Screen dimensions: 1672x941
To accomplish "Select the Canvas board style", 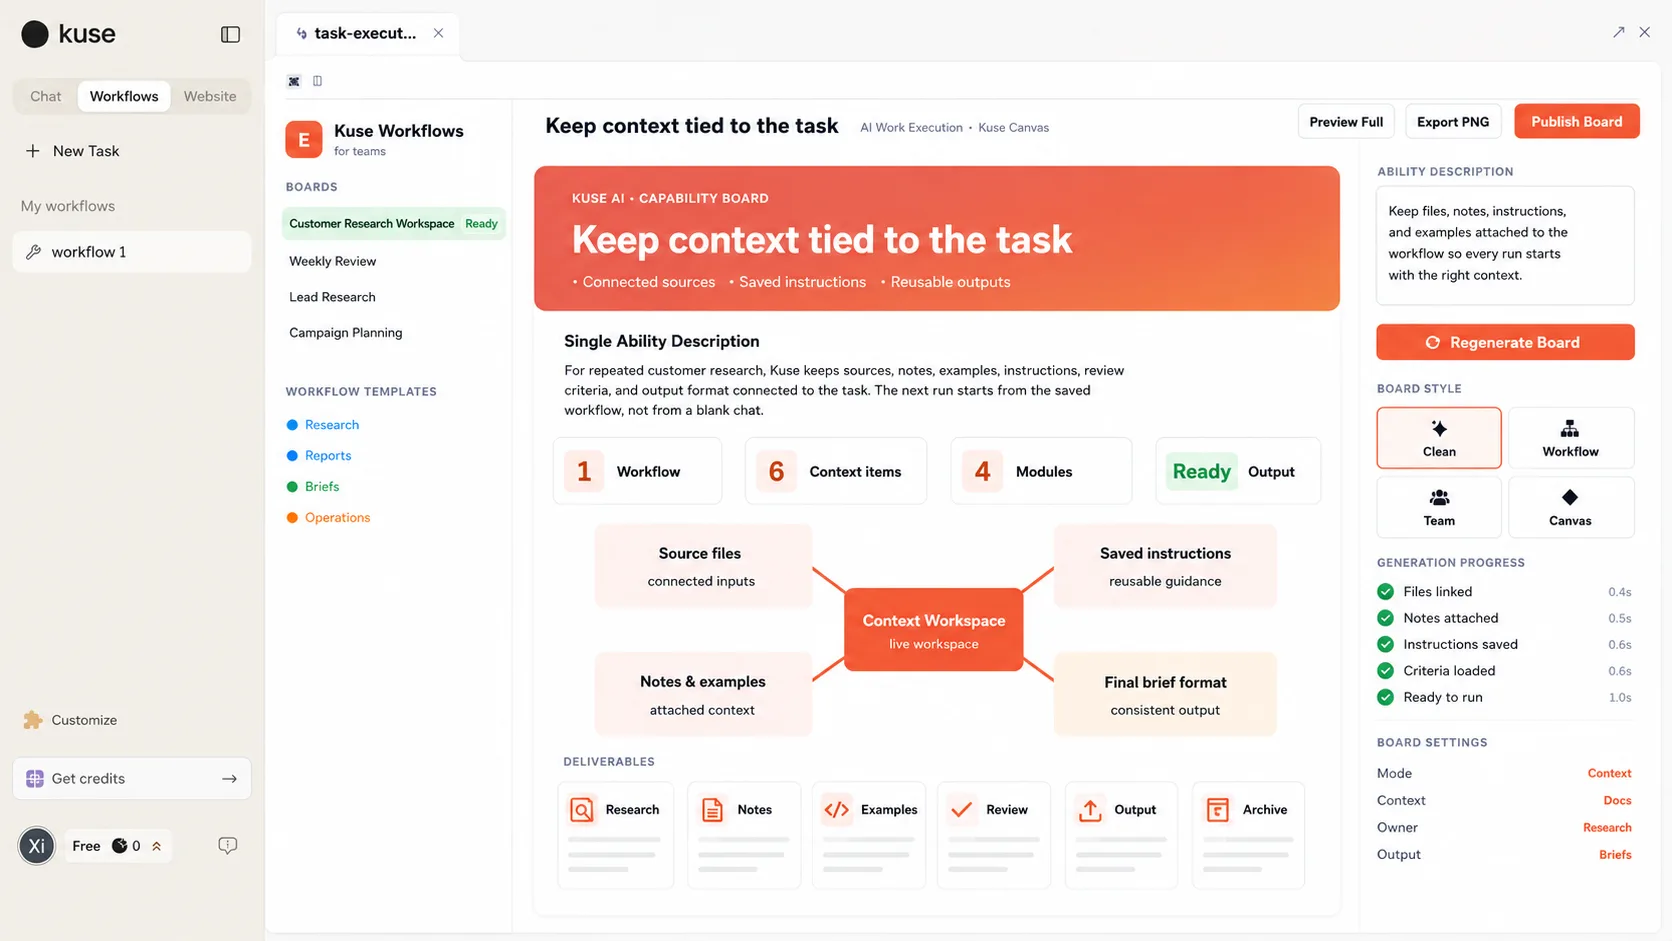I will 1571,507.
